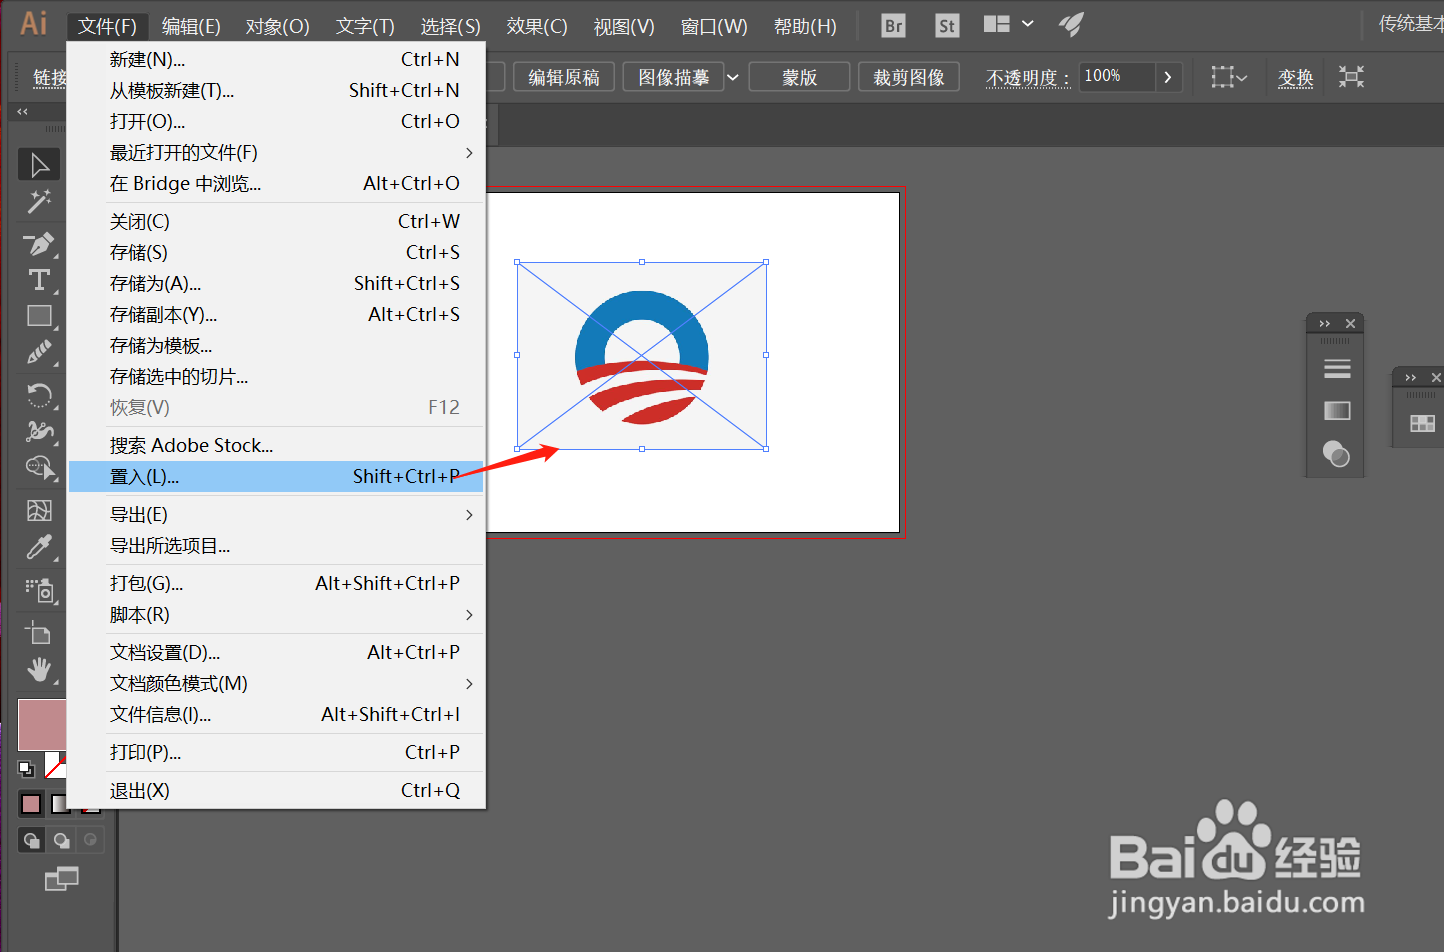Select the Mesh tool
This screenshot has width=1444, height=952.
(39, 510)
